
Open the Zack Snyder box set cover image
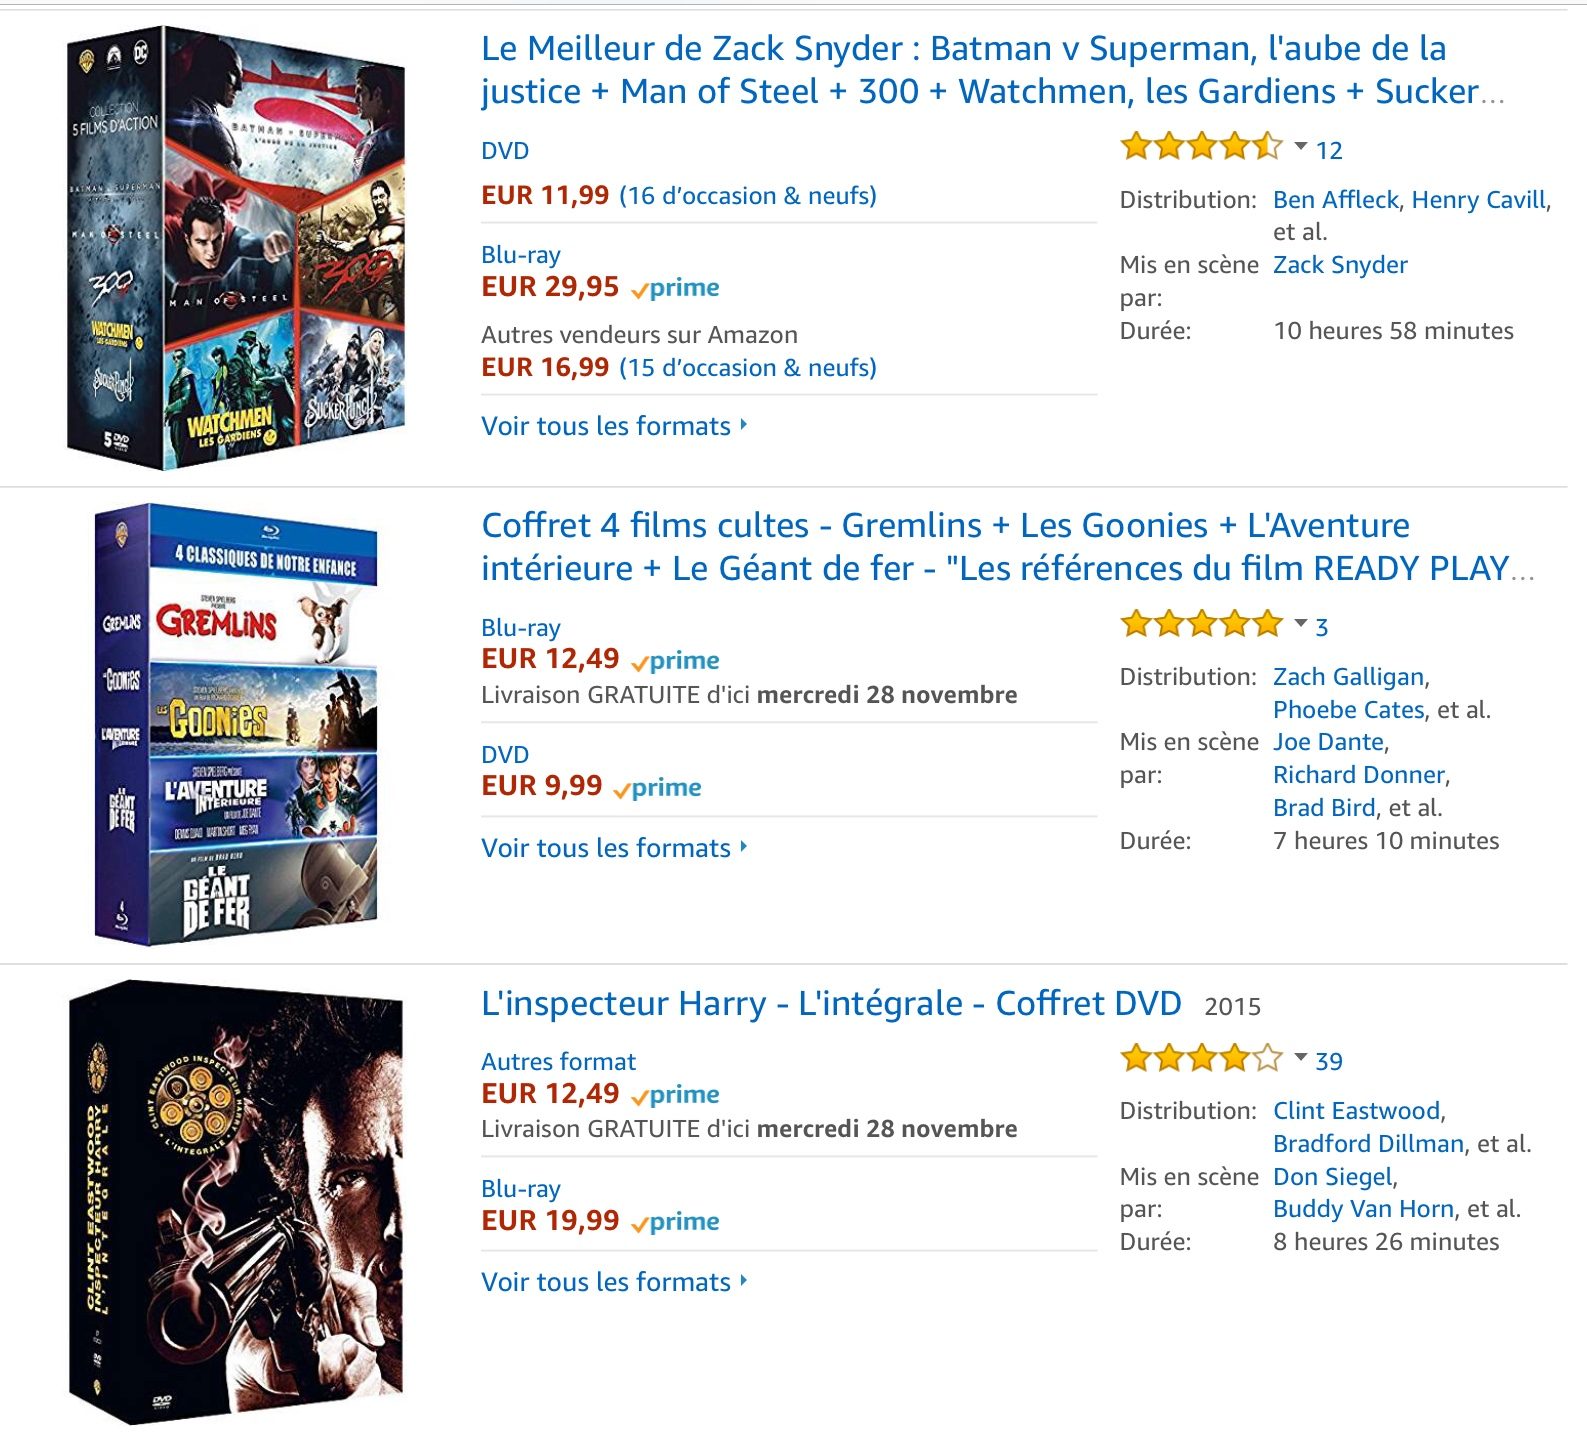pos(236,248)
